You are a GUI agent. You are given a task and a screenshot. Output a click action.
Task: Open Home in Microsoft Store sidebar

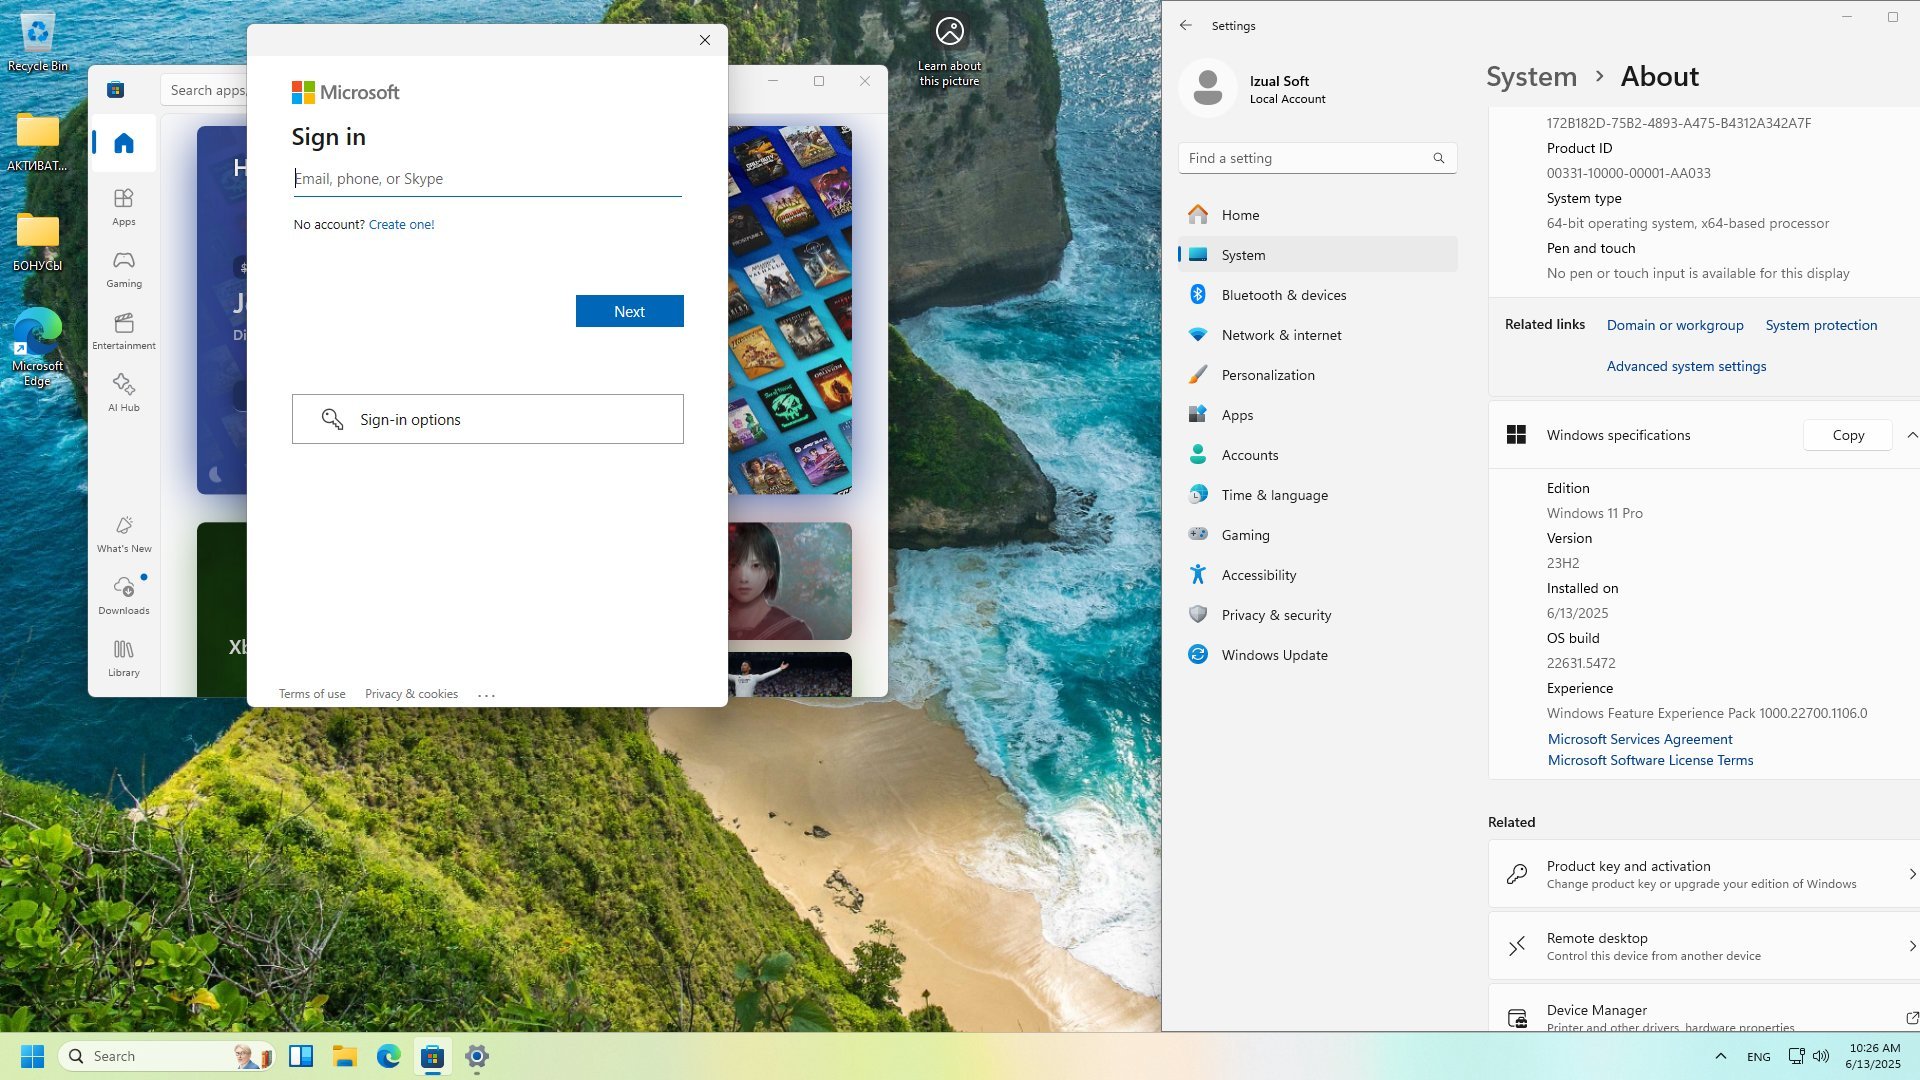click(x=124, y=143)
